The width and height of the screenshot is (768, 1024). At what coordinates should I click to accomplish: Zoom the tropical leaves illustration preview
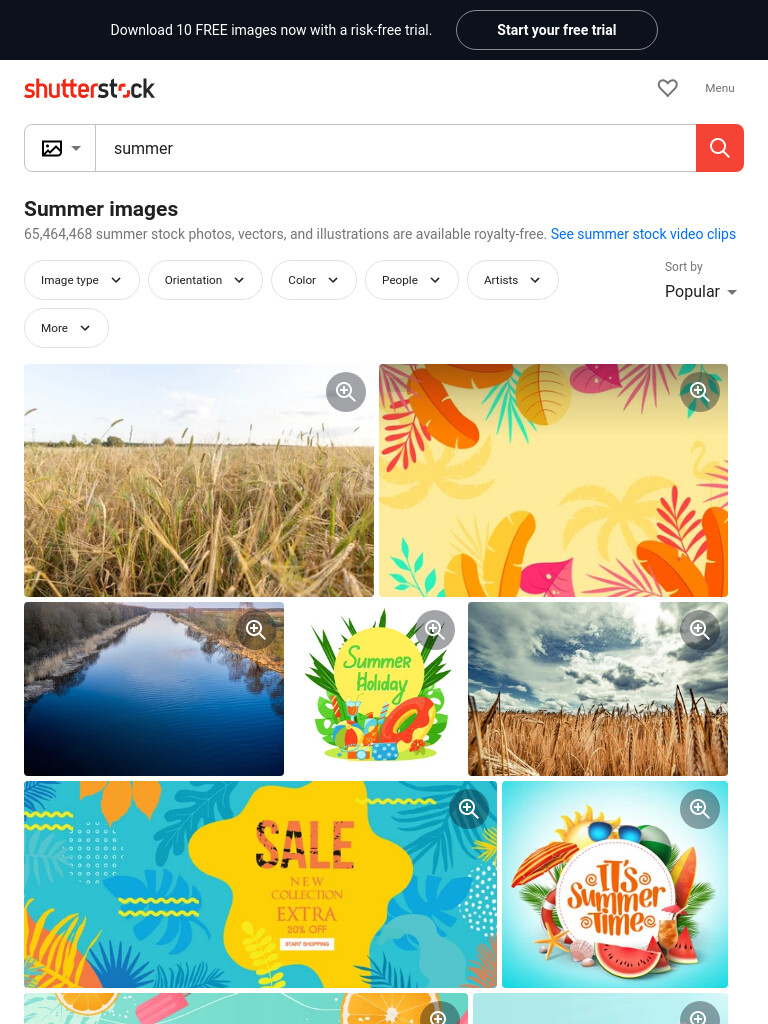click(699, 392)
